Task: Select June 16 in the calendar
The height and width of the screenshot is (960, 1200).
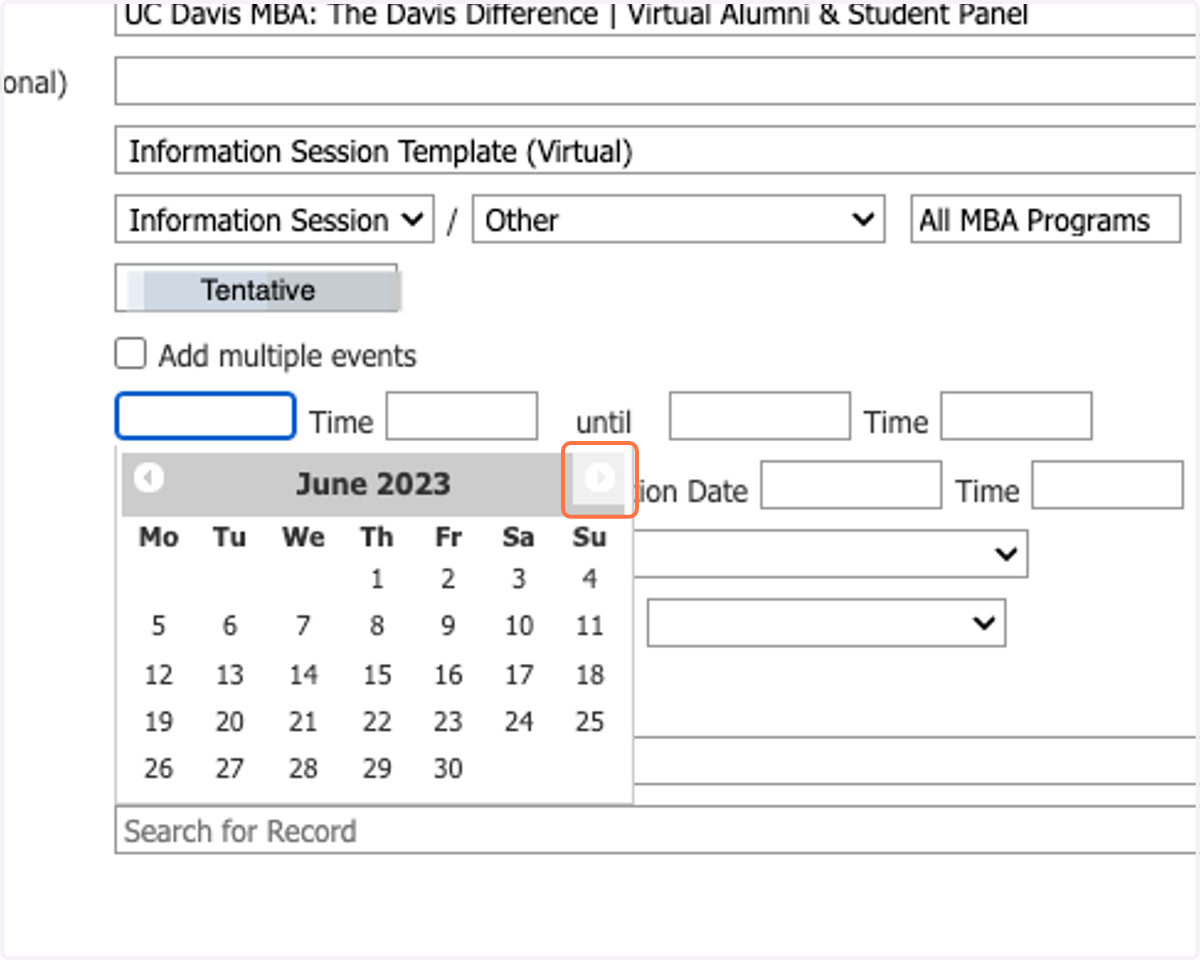Action: (448, 675)
